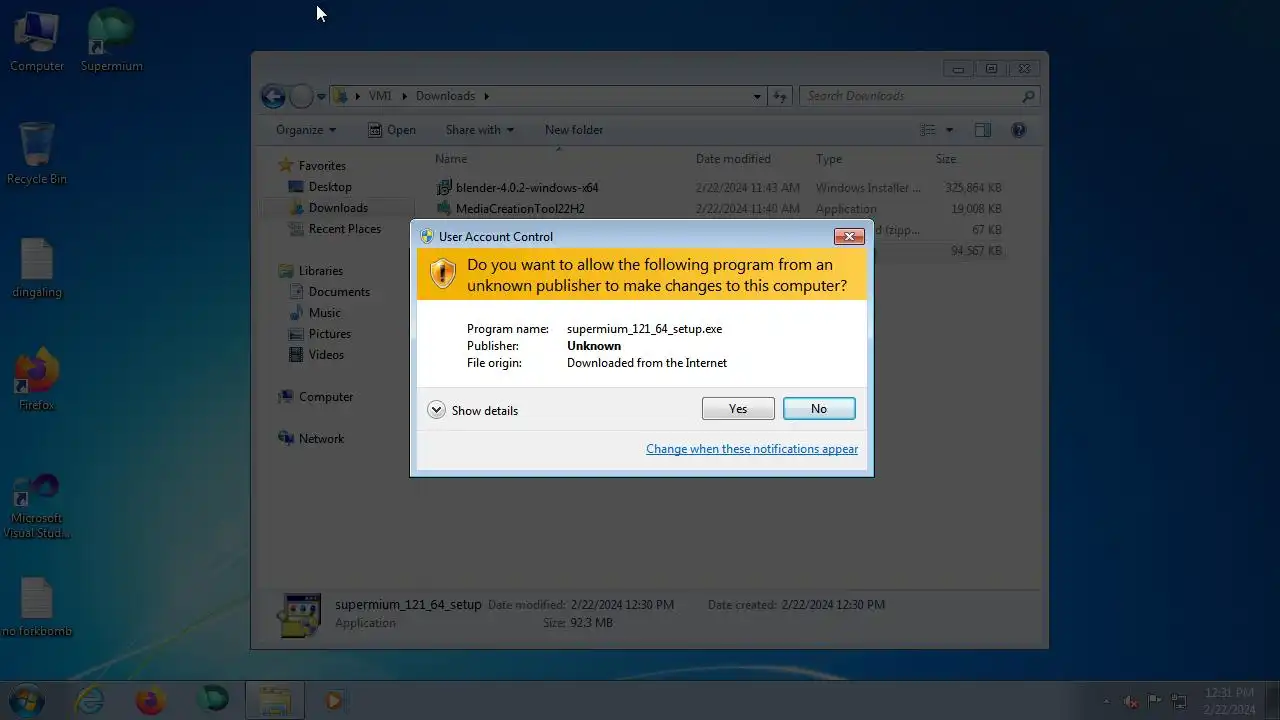Select Supermium desktop shortcut

[111, 41]
